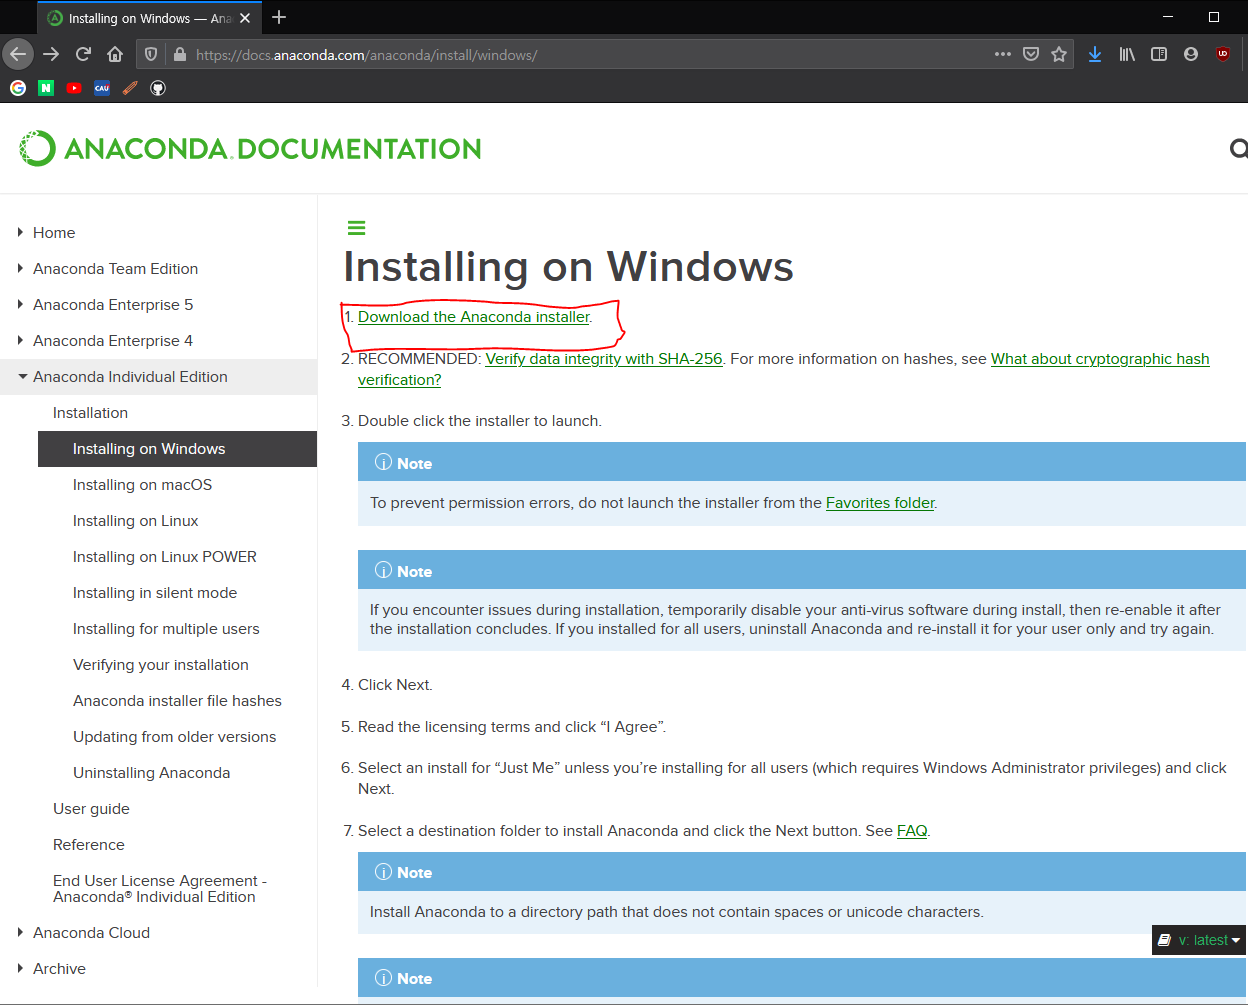Expand the Anaconda Enterprise 5 section
Image resolution: width=1248 pixels, height=1005 pixels.
click(x=20, y=304)
